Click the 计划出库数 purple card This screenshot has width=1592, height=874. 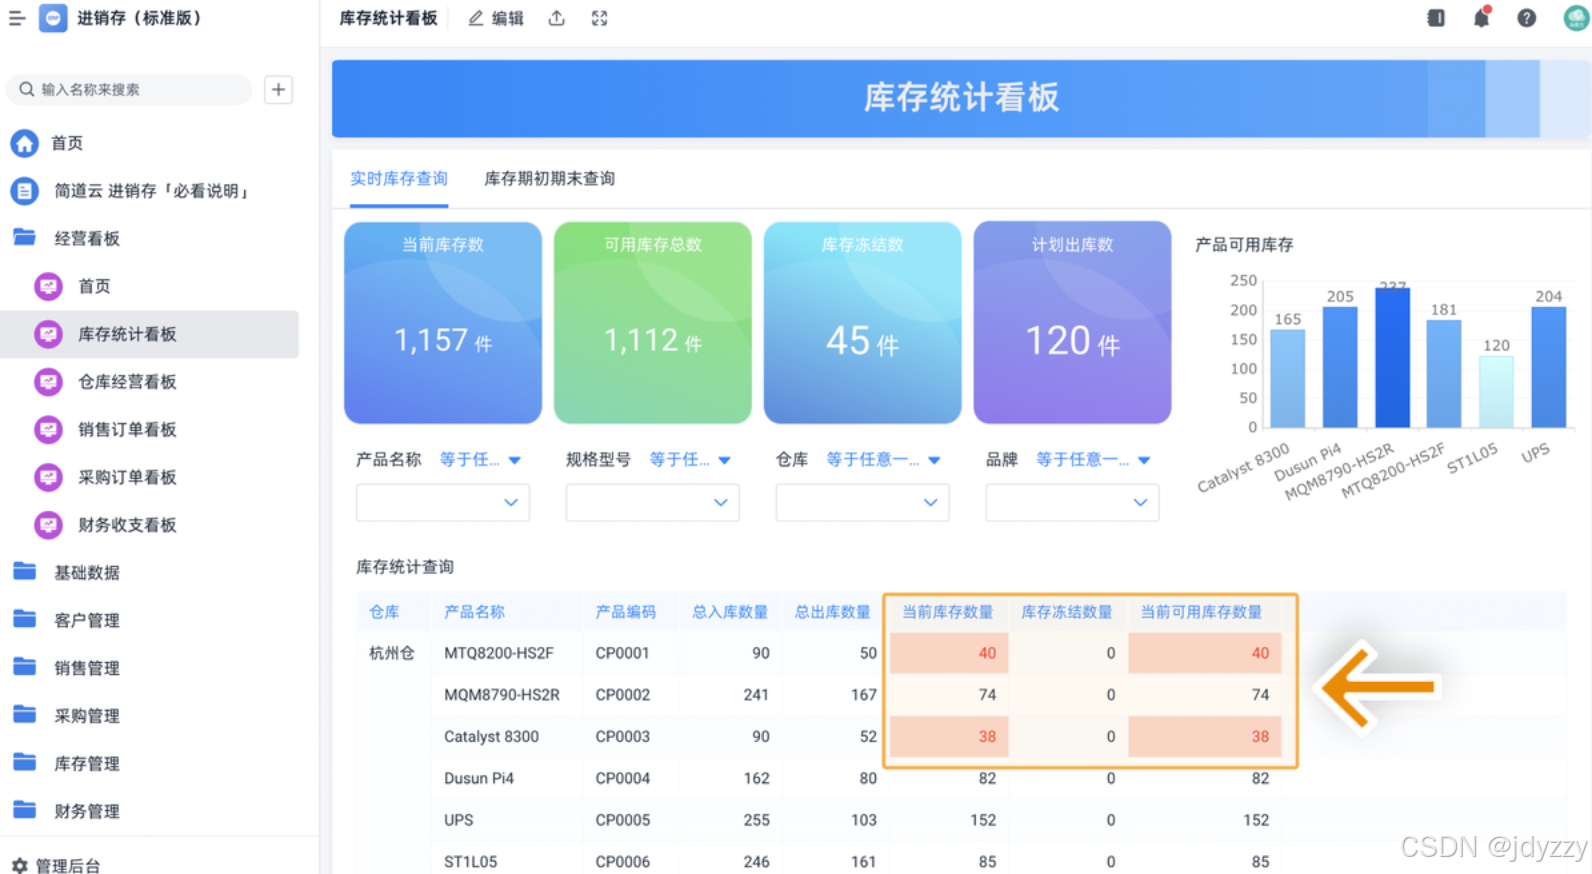point(1073,322)
